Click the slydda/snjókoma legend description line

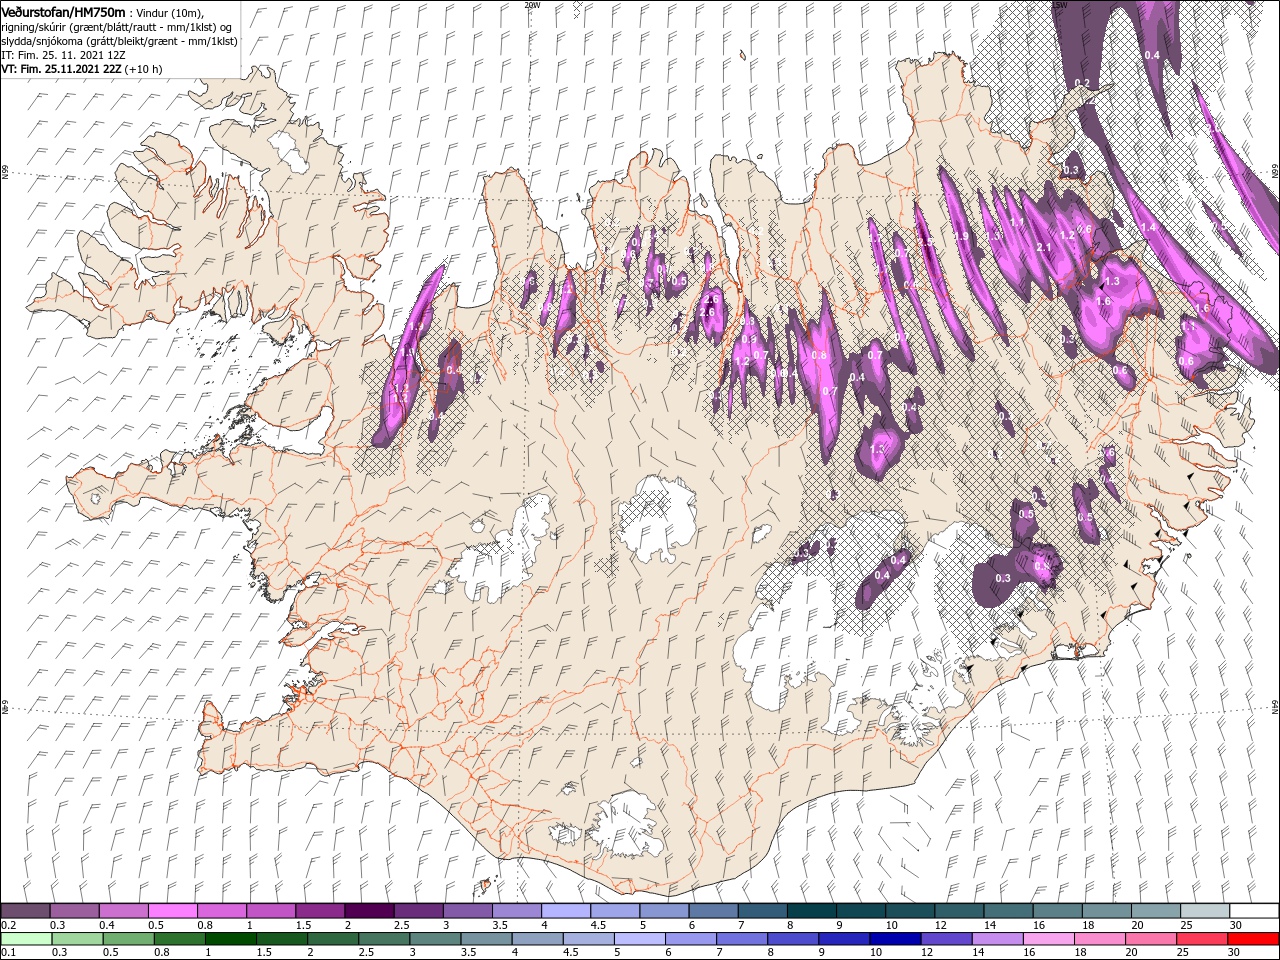coord(119,41)
